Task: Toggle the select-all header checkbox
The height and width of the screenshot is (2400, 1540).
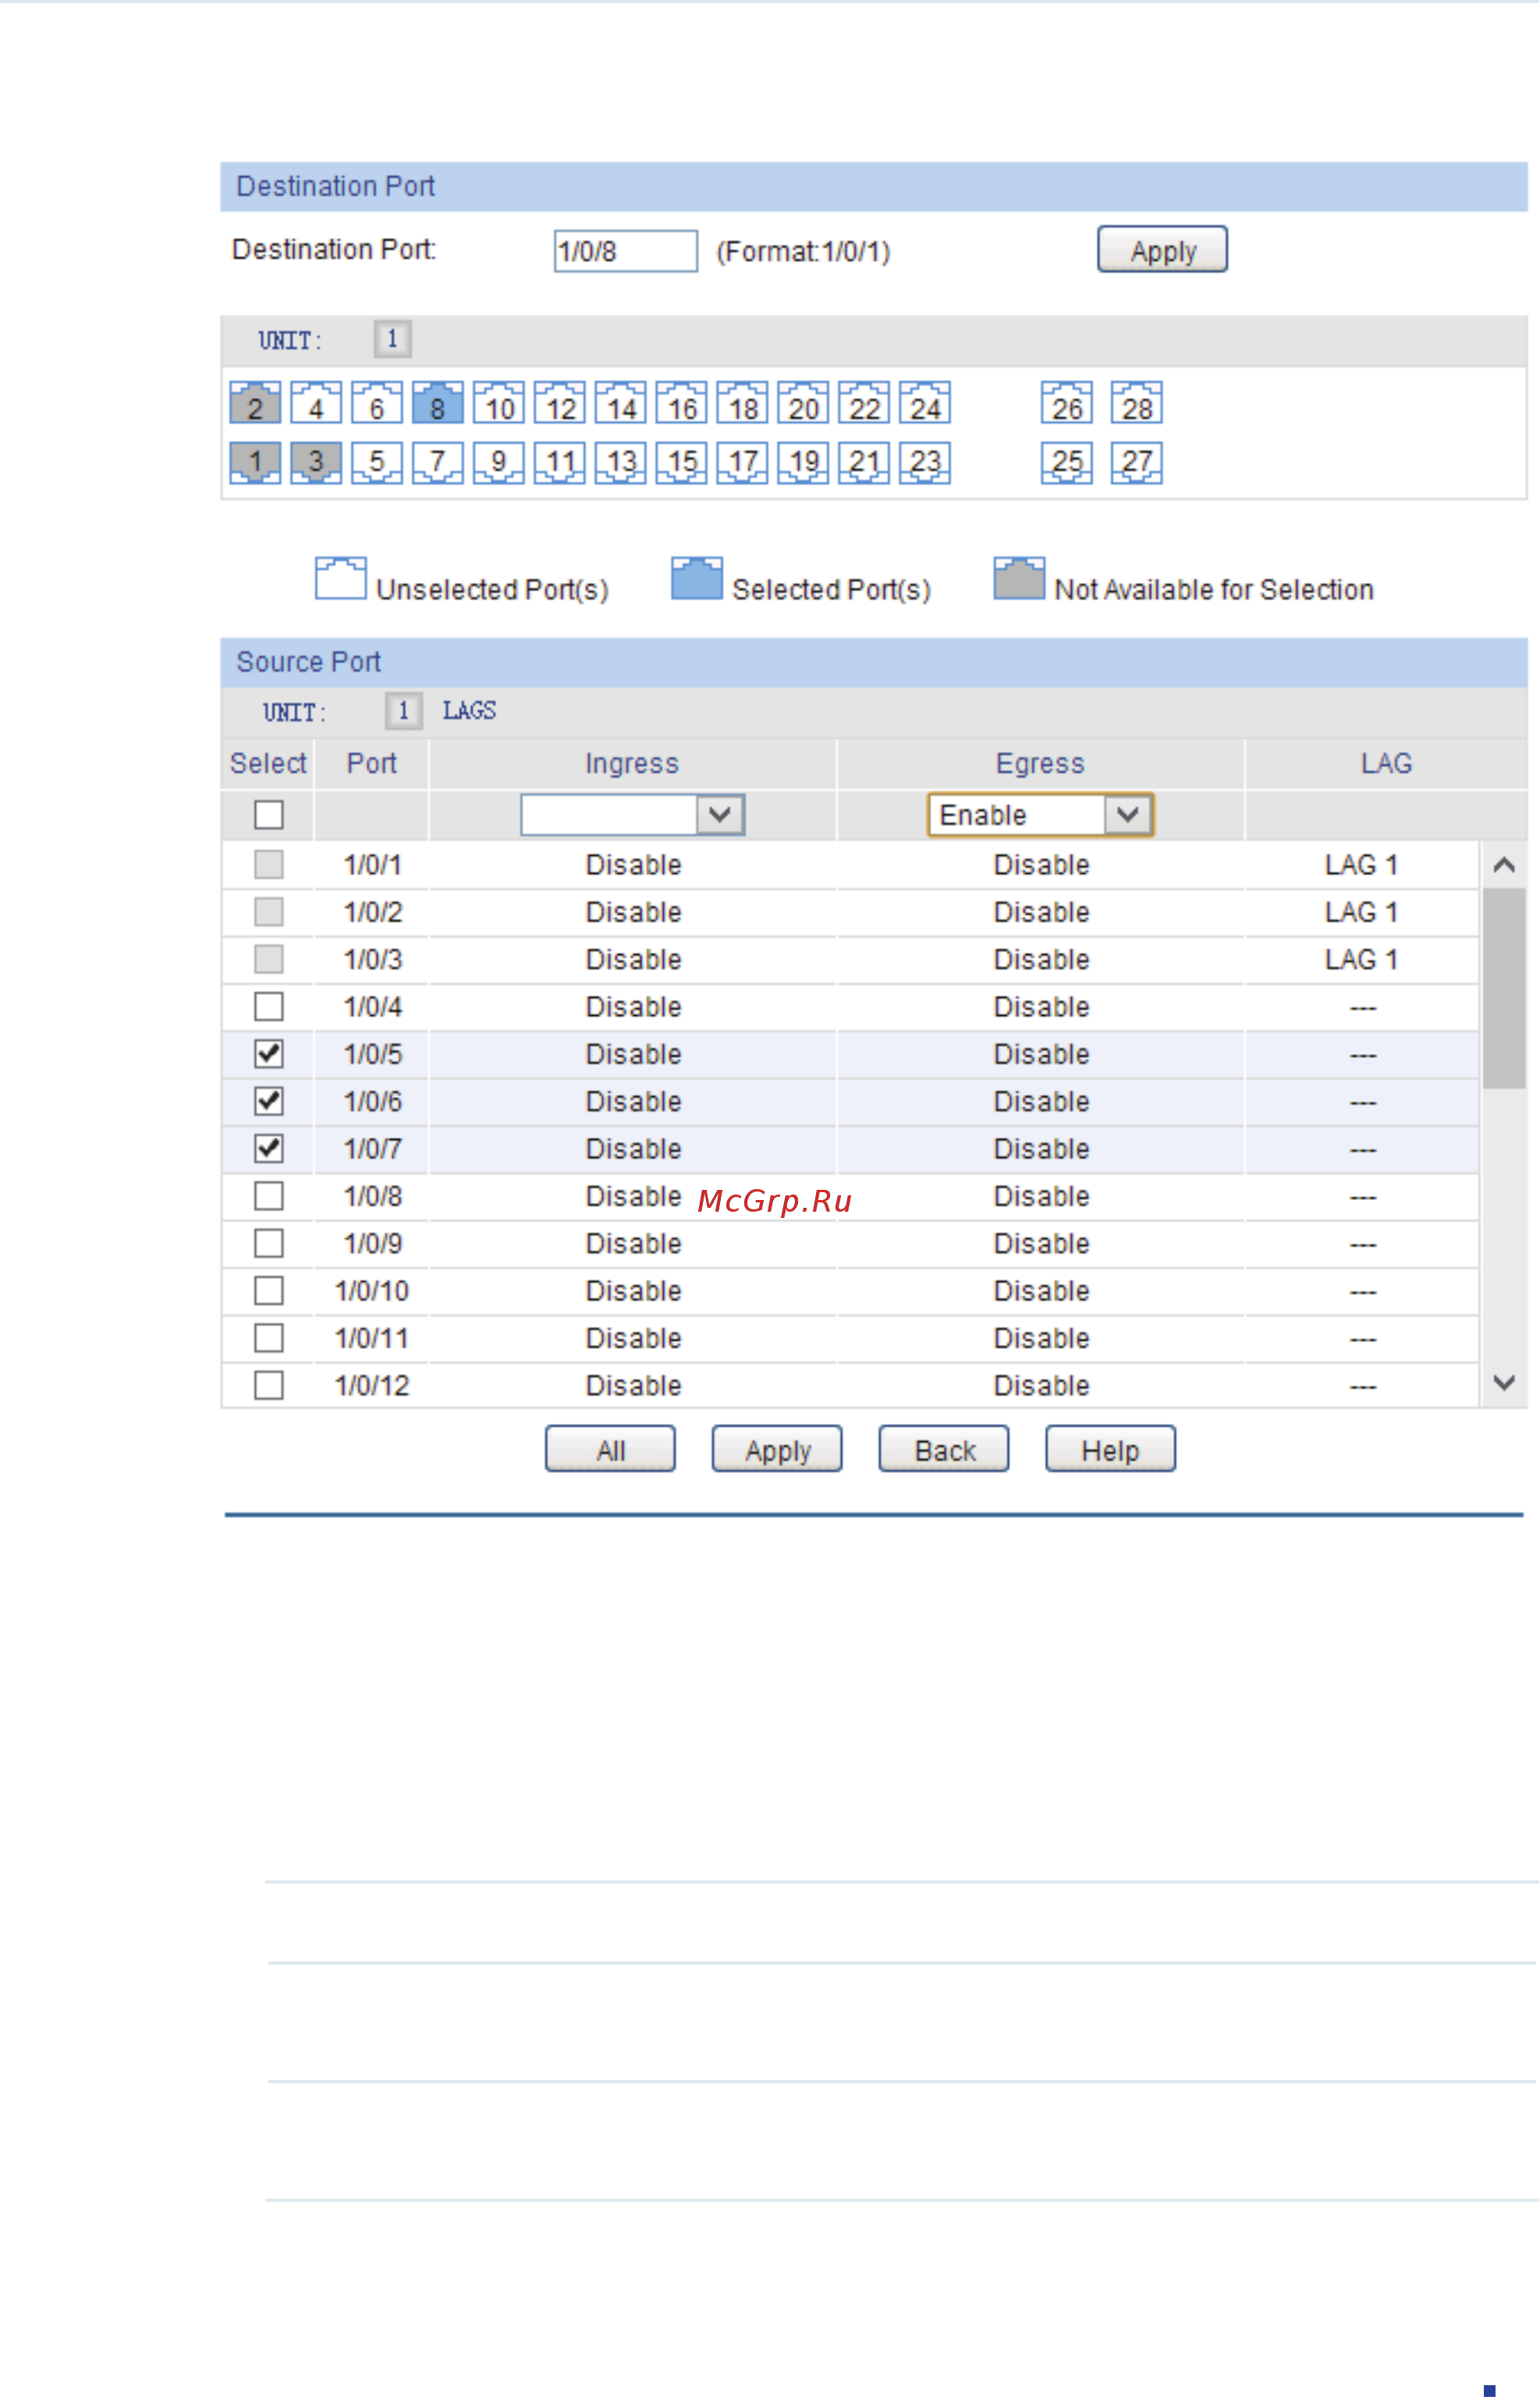Action: click(x=269, y=816)
